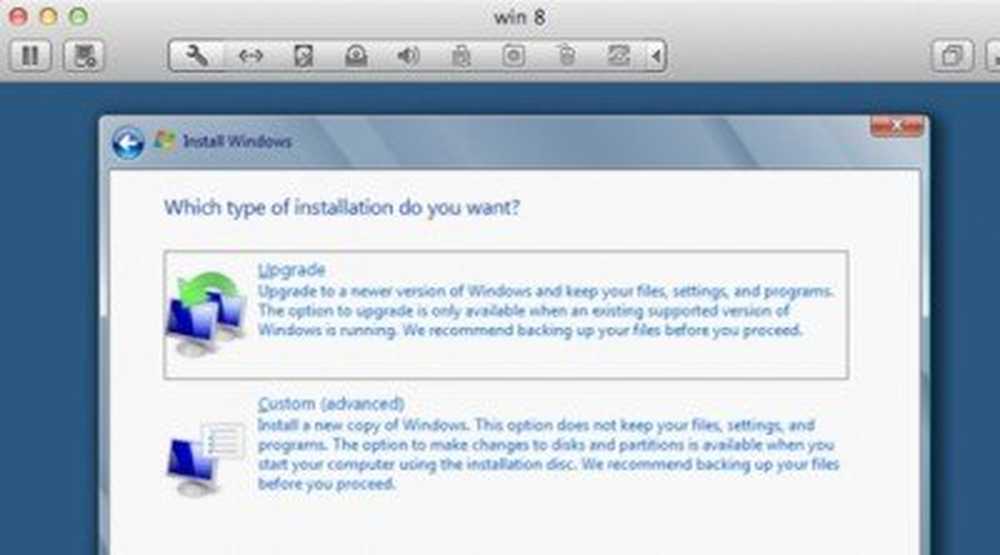Click the Windows flag logo beside Install Windows
The height and width of the screenshot is (555, 1000).
(x=164, y=140)
